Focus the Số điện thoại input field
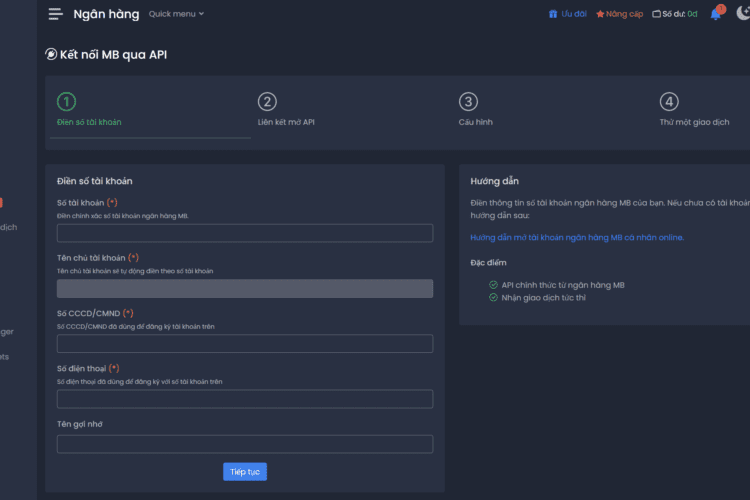Screen dimensions: 750x500 point(245,398)
